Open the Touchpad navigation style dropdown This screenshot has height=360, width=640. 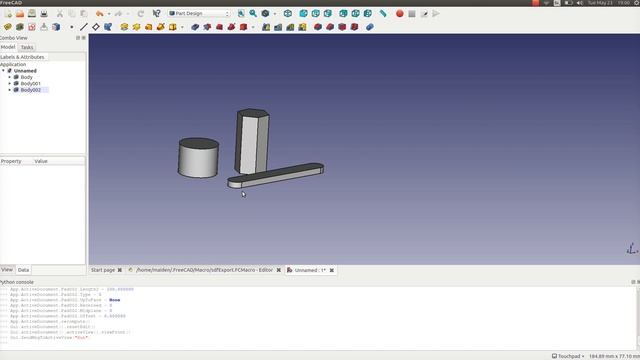(x=567, y=356)
